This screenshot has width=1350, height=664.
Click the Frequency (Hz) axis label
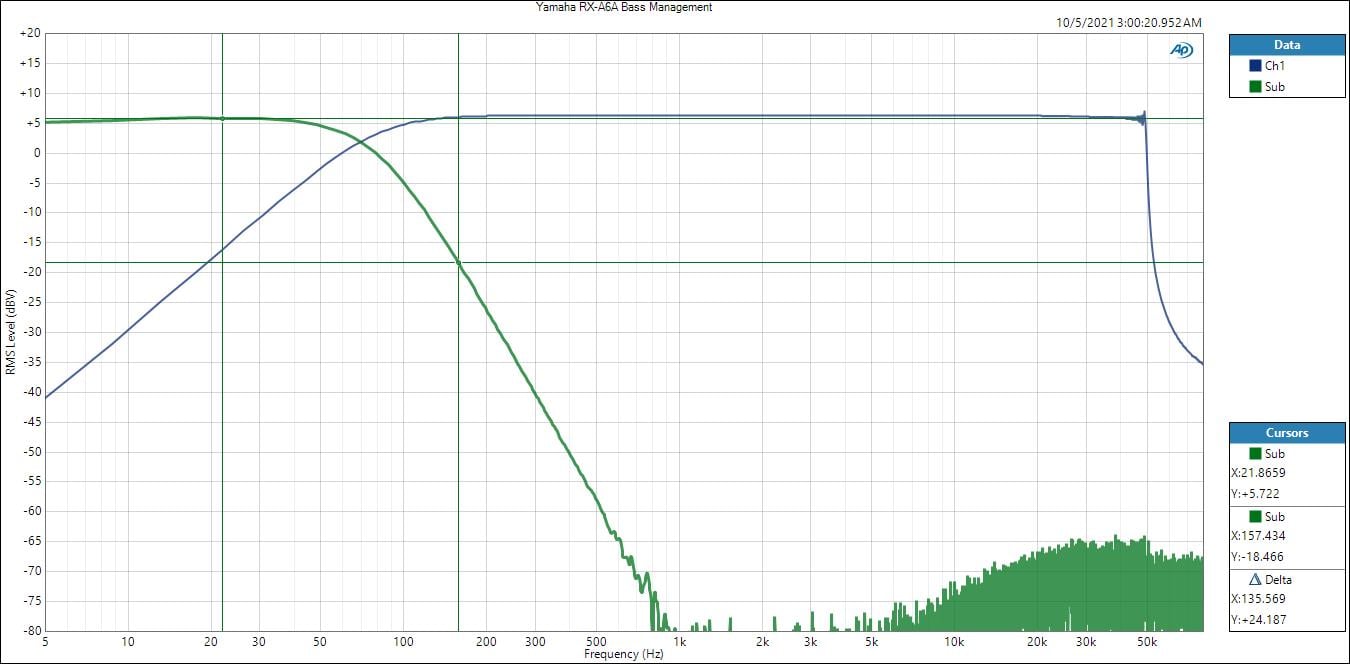point(624,654)
